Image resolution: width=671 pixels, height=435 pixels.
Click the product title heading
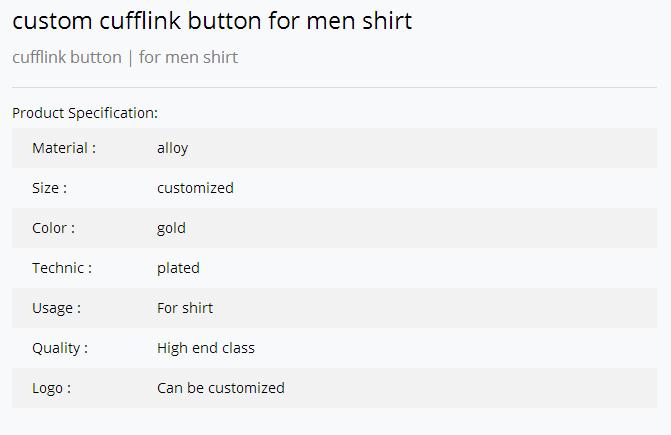212,21
